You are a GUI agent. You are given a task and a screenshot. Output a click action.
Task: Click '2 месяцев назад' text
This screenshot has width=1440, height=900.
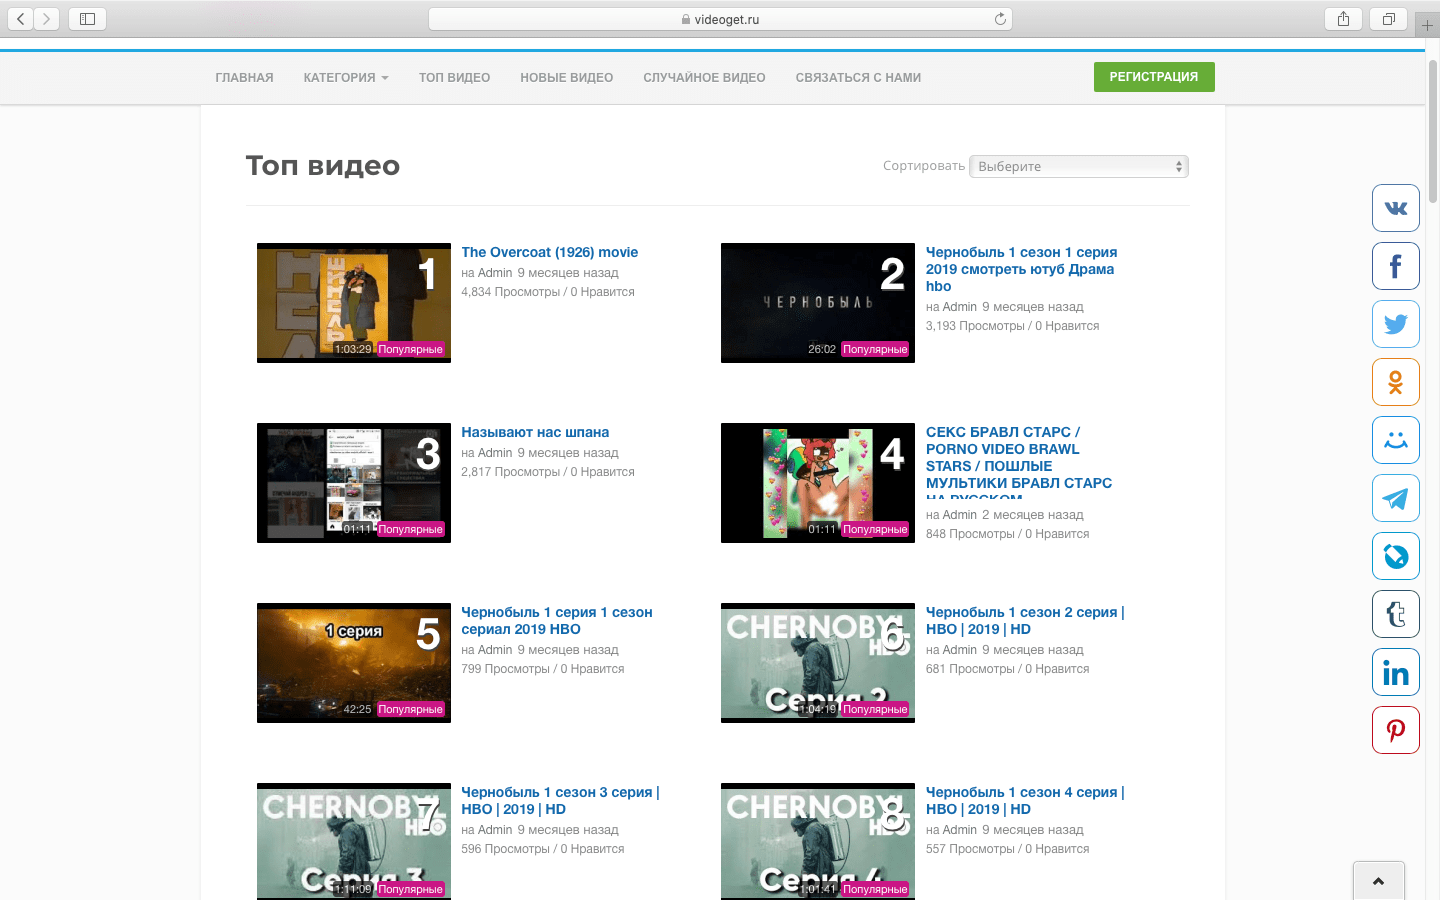tap(1033, 515)
